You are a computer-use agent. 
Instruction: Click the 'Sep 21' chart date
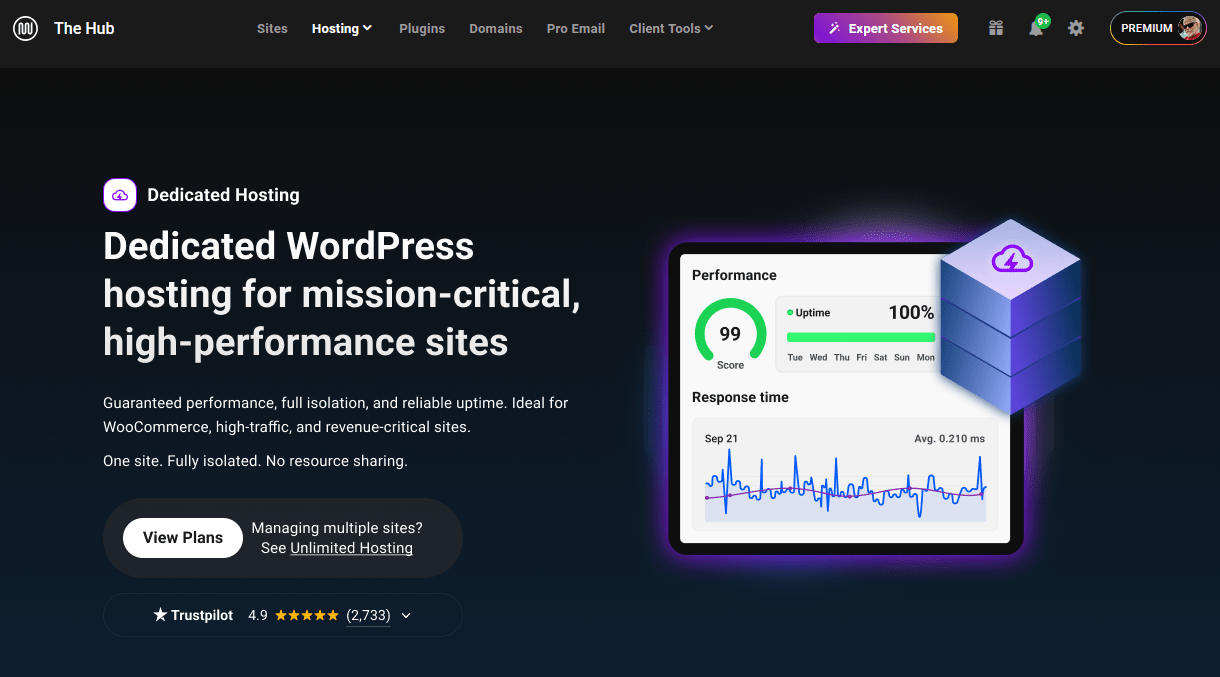[x=721, y=439]
